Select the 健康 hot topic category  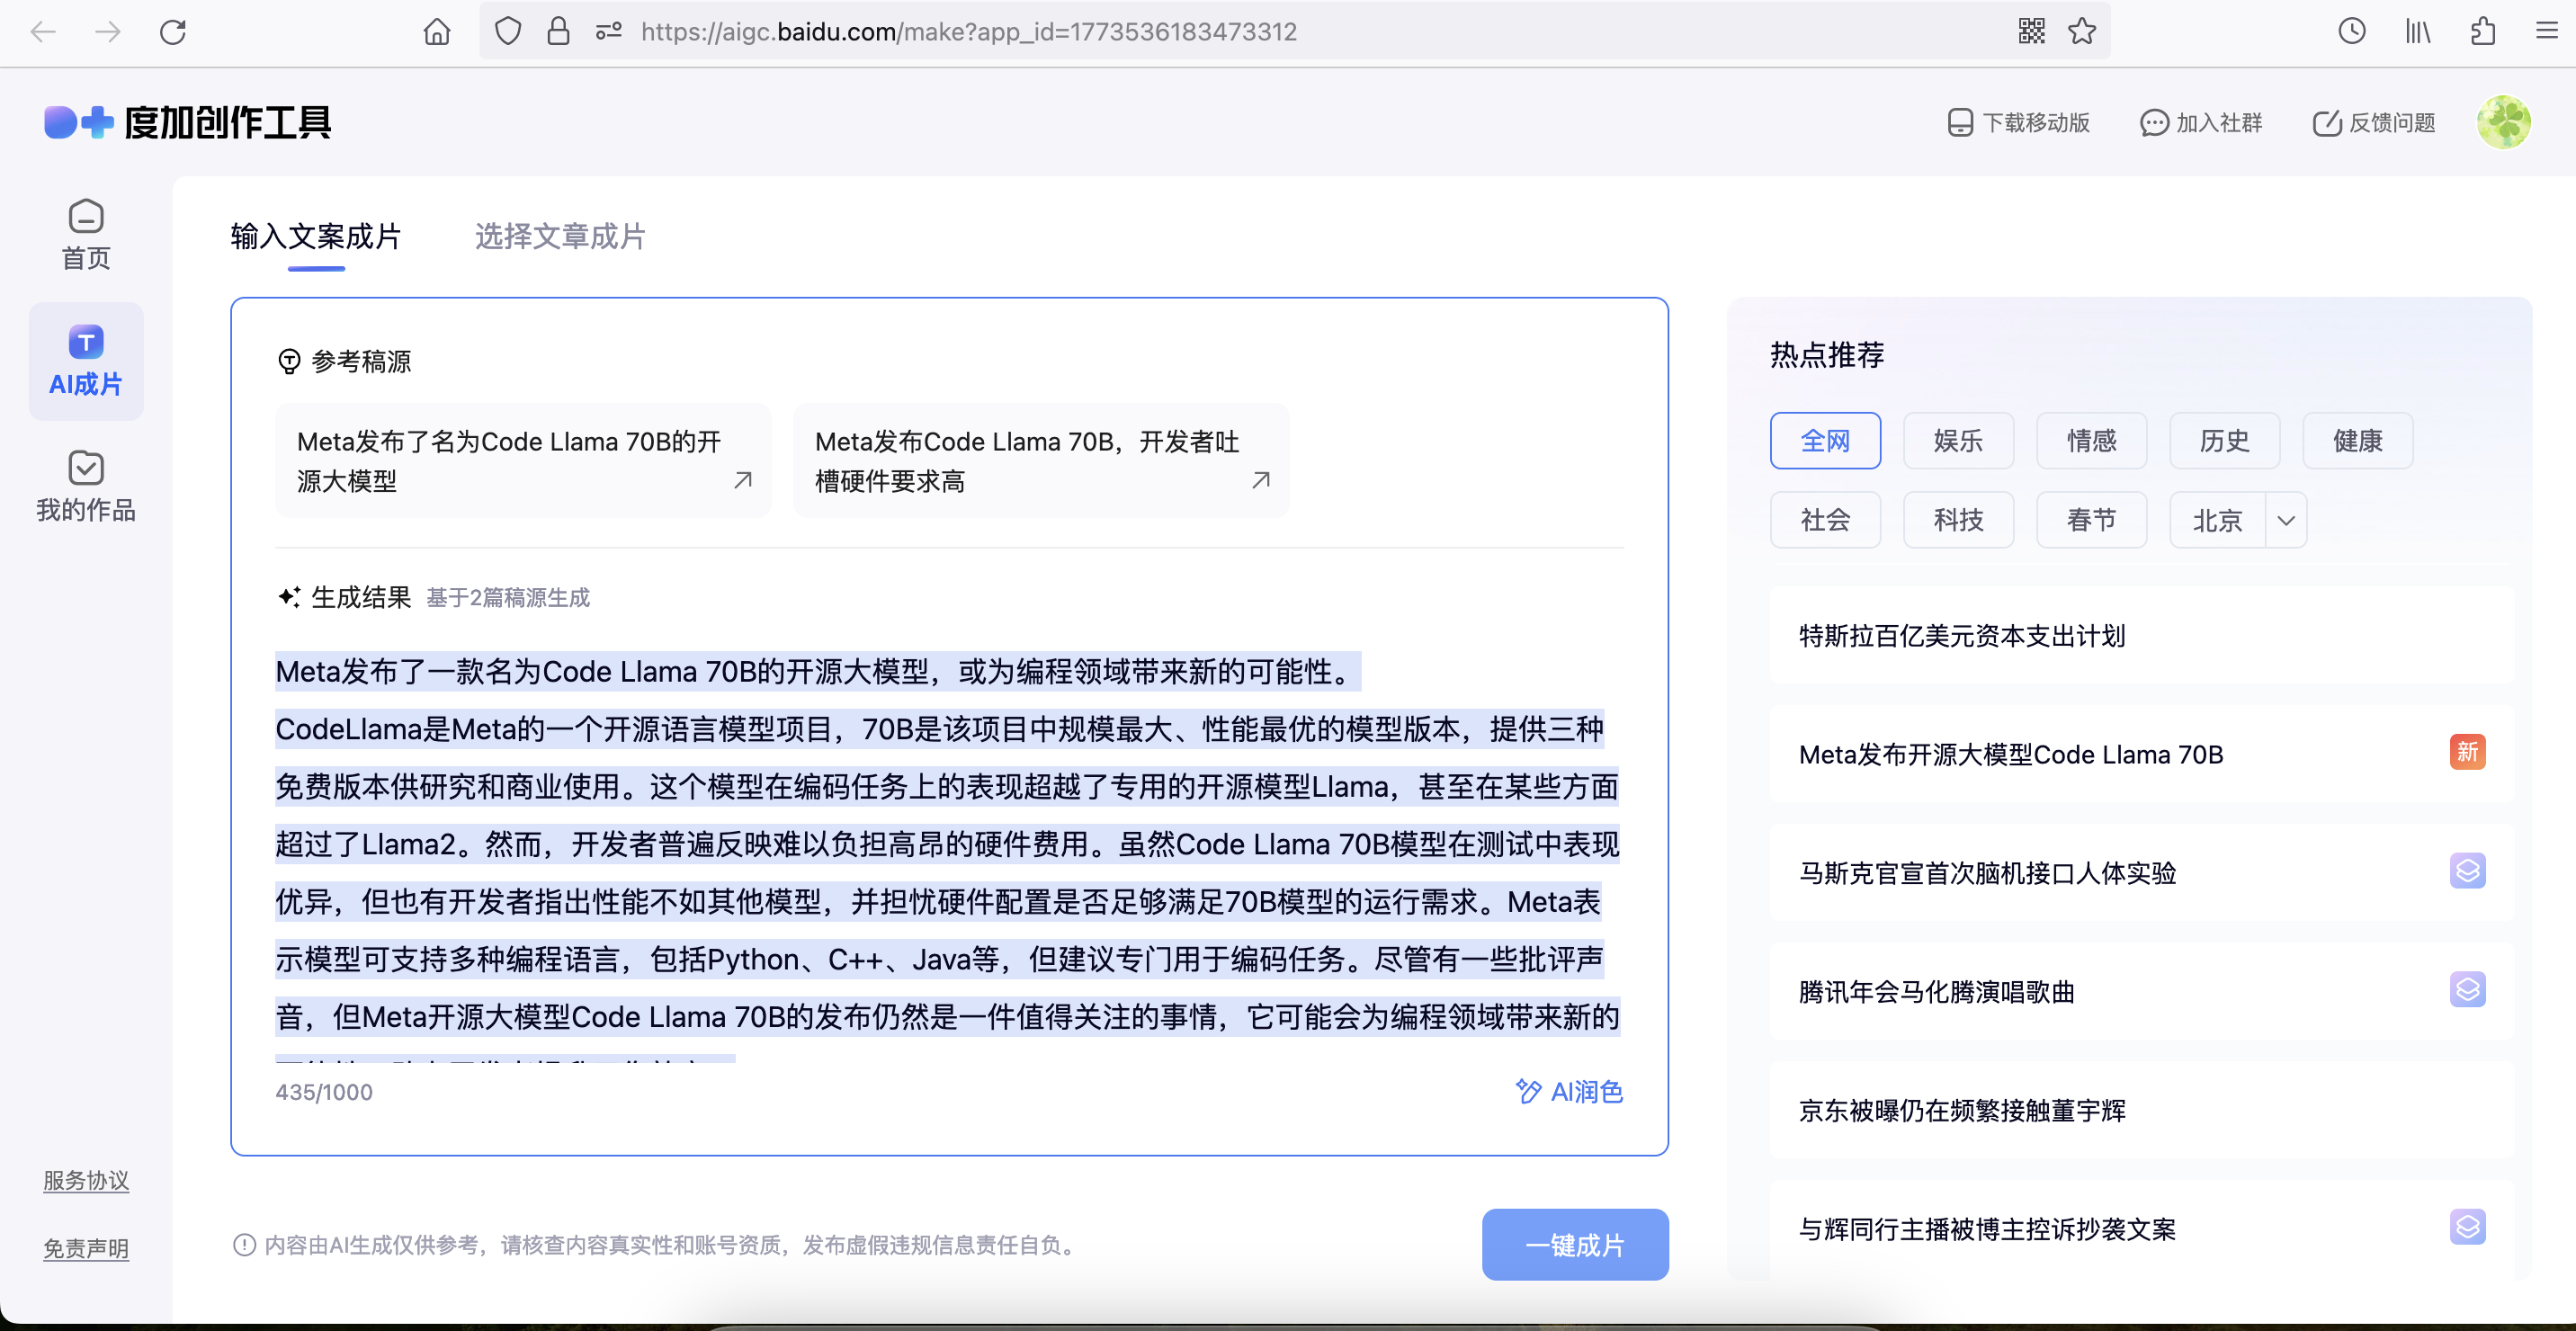[2357, 440]
